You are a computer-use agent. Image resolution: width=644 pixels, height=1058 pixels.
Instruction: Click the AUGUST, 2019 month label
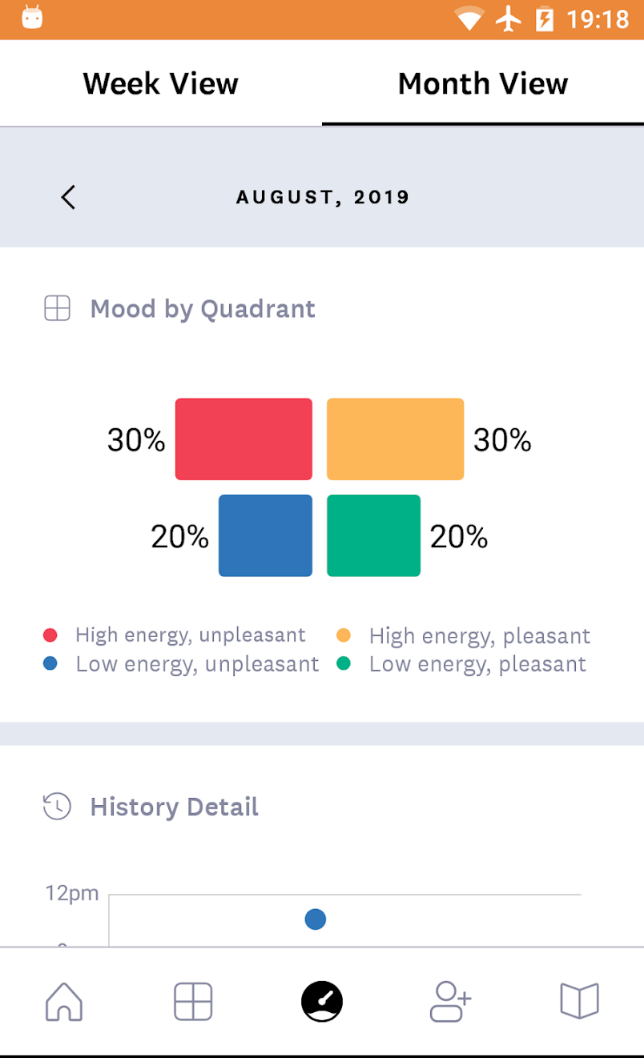click(323, 197)
